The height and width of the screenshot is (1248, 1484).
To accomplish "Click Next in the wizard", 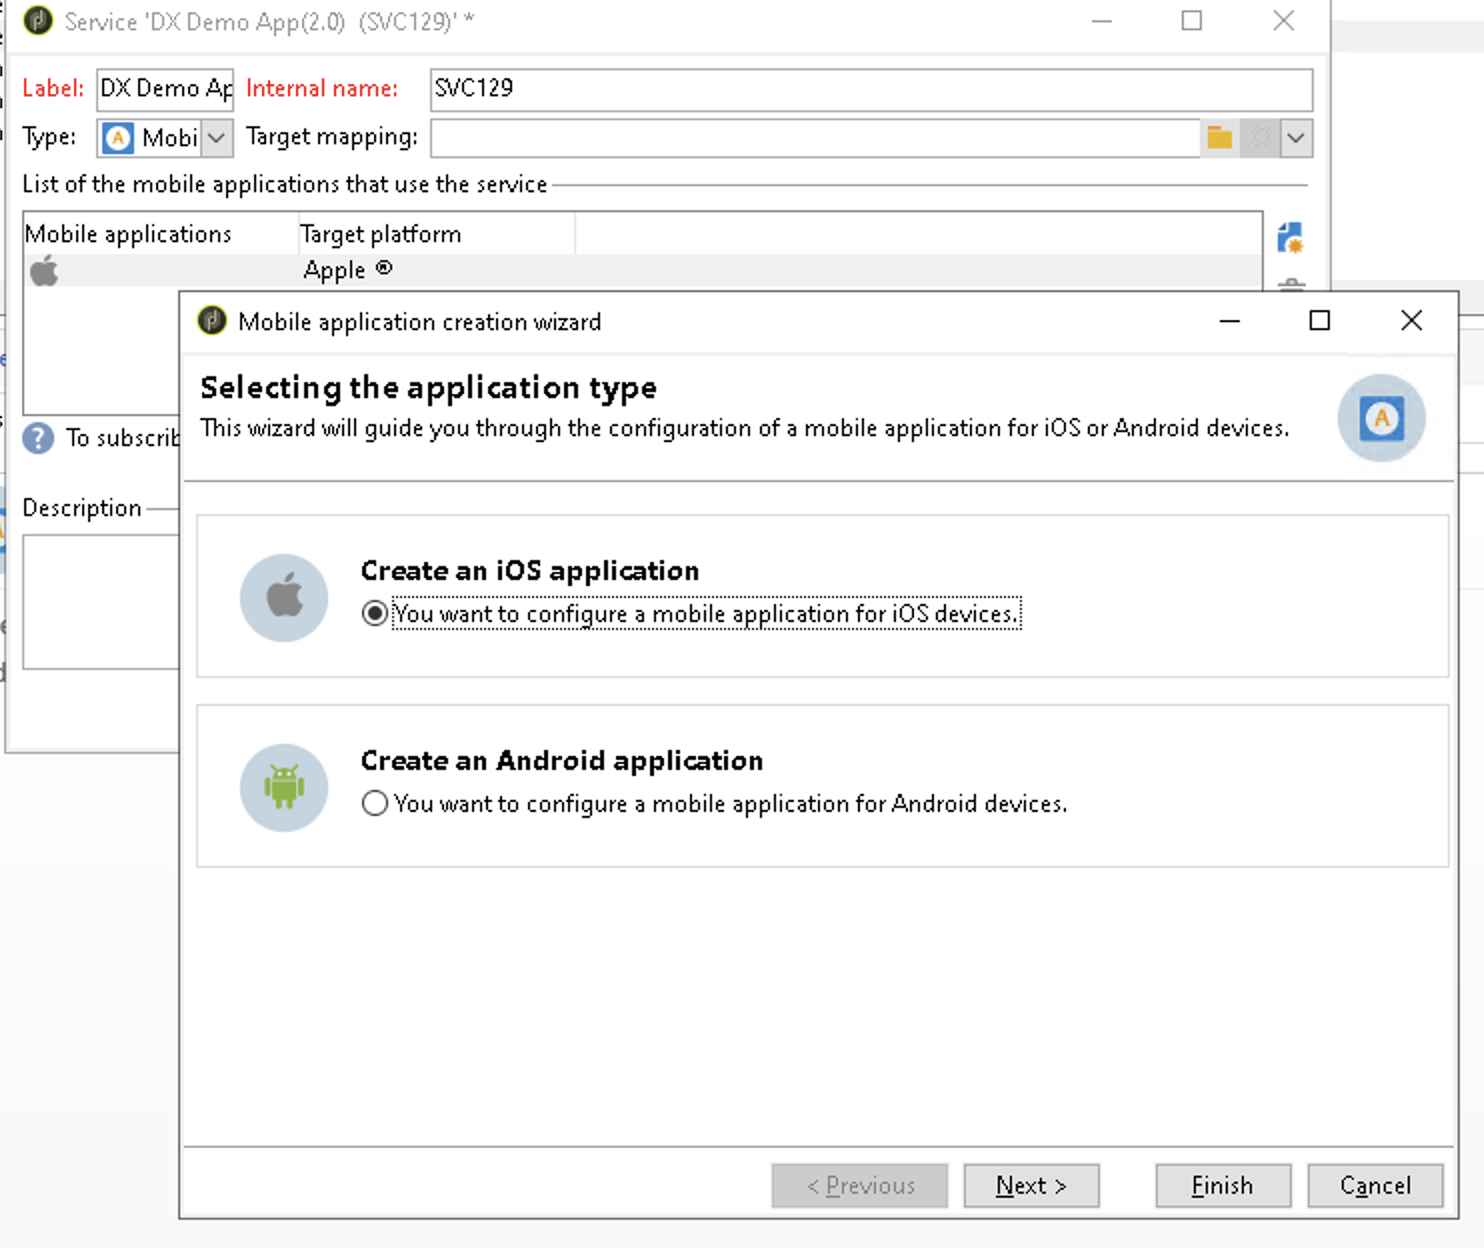I will pos(1031,1185).
